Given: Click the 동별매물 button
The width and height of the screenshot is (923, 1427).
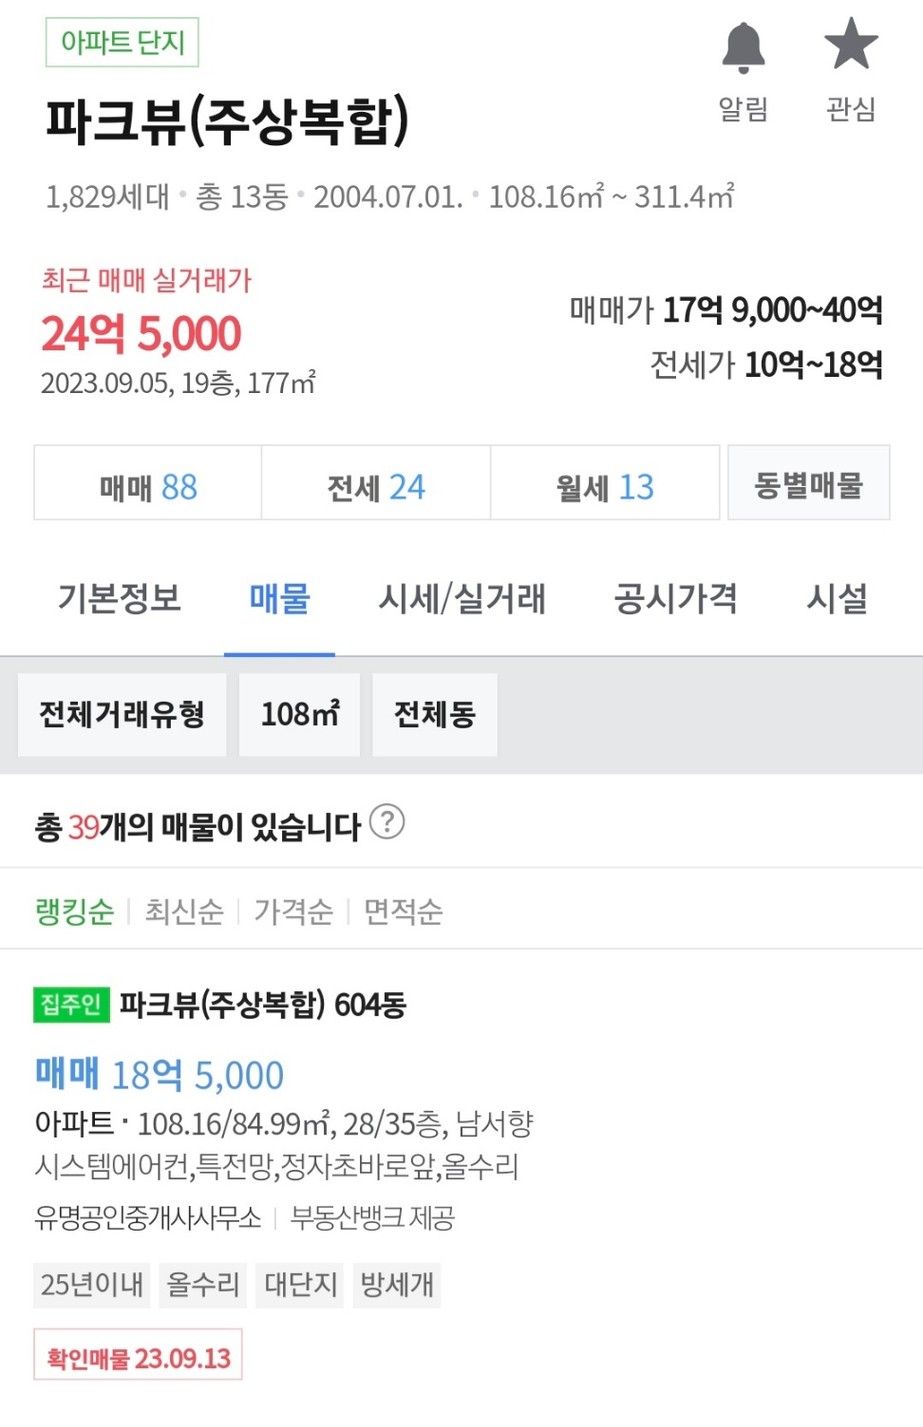Looking at the screenshot, I should 808,485.
